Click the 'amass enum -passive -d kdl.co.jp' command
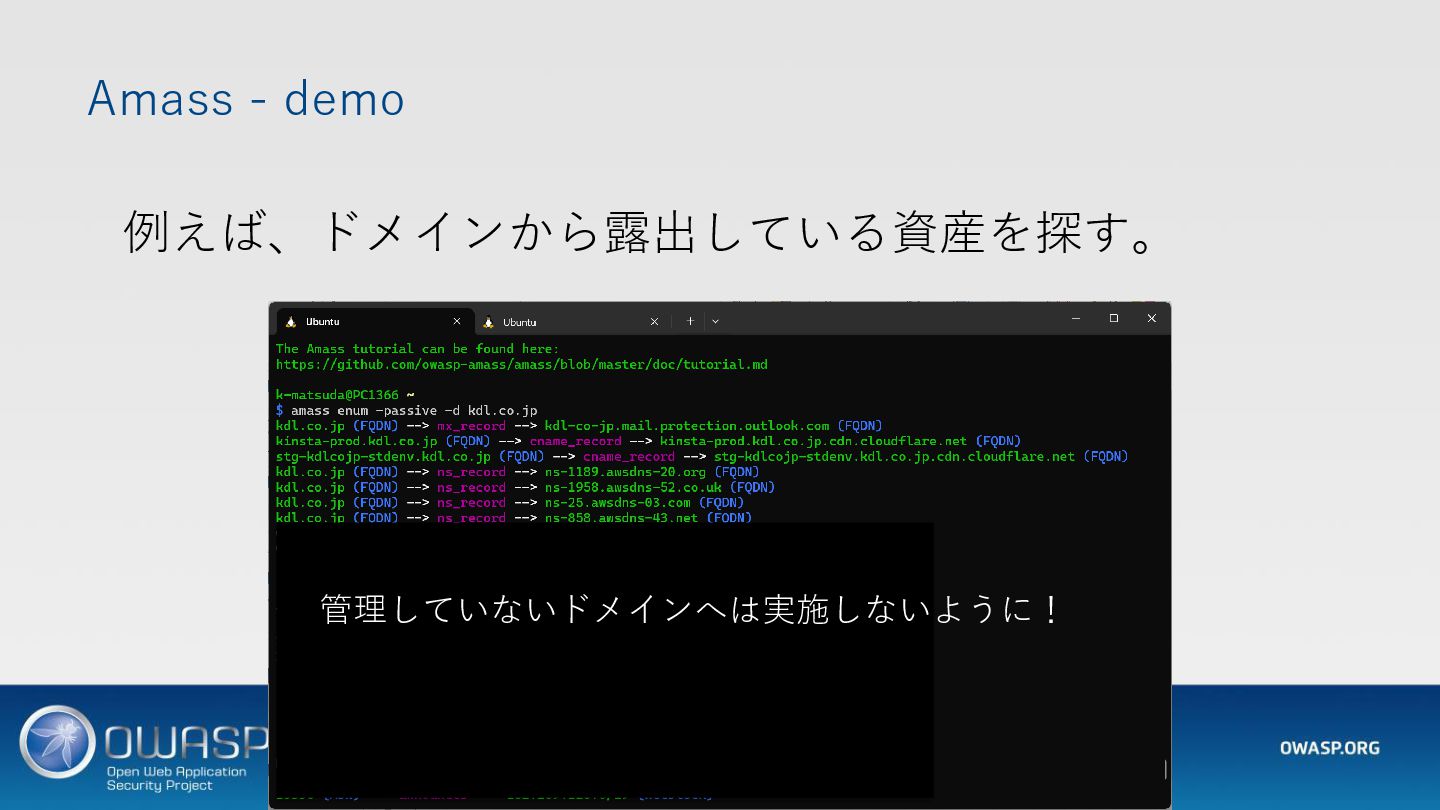 click(x=414, y=410)
